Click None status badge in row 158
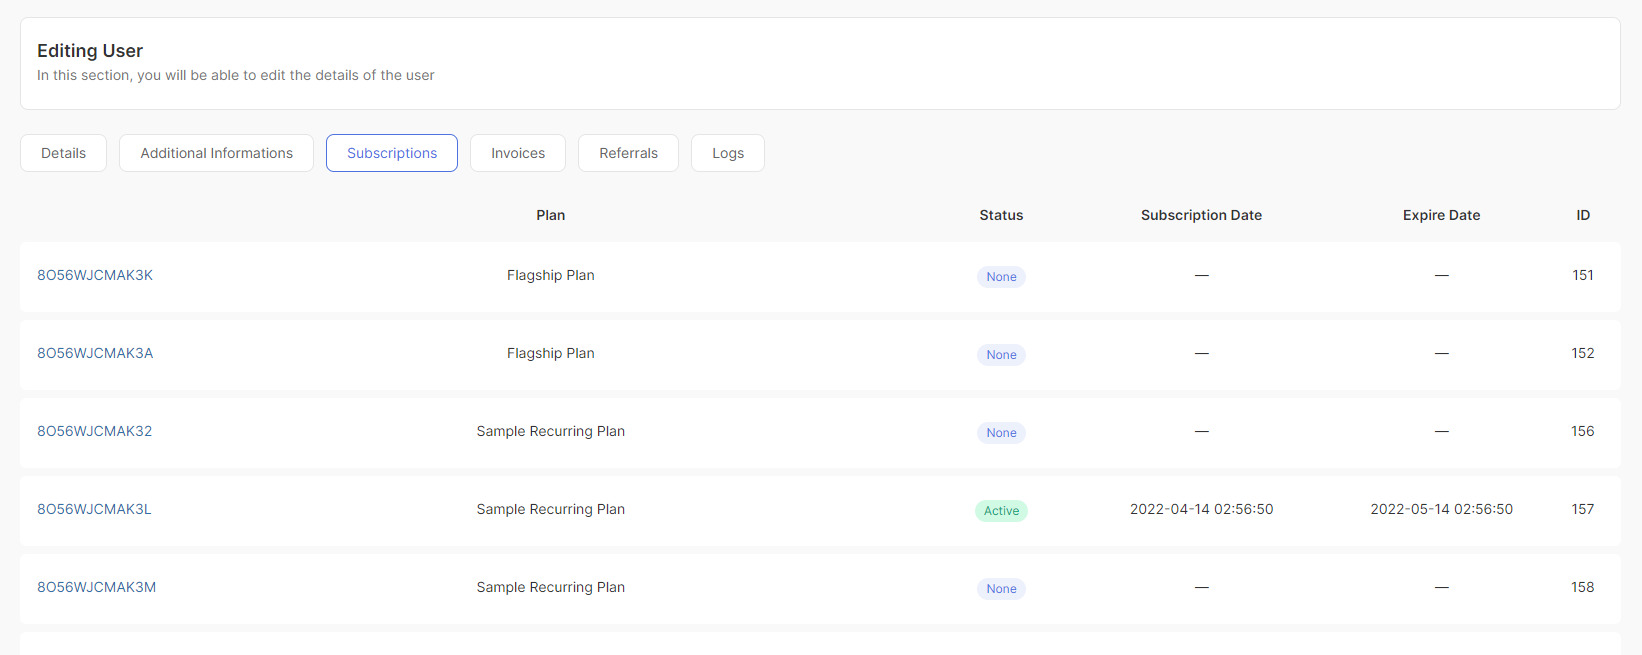Viewport: 1642px width, 655px height. coord(1001,589)
